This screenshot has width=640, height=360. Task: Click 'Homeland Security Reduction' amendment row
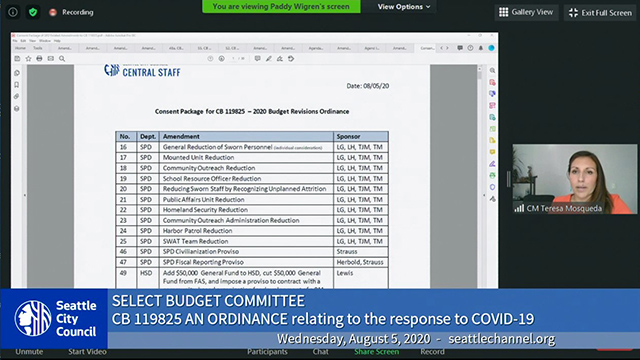[x=252, y=210]
